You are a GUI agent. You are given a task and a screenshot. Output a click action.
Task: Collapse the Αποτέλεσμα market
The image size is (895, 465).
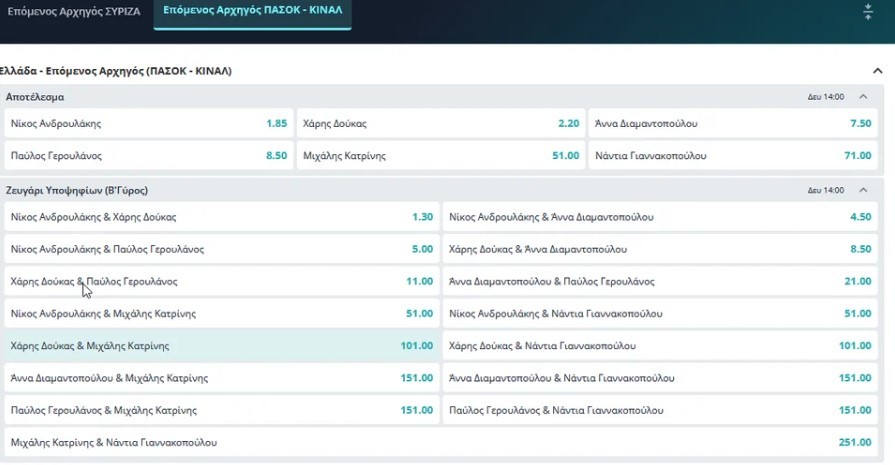coord(863,97)
